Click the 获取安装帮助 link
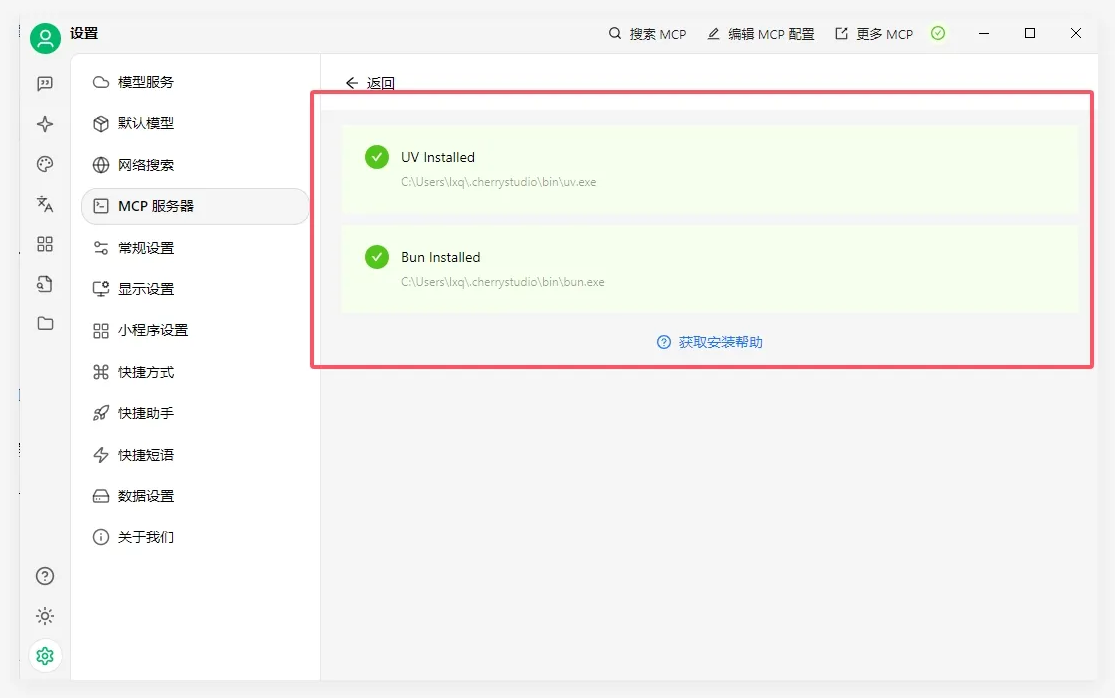Viewport: 1115px width, 698px height. click(710, 342)
